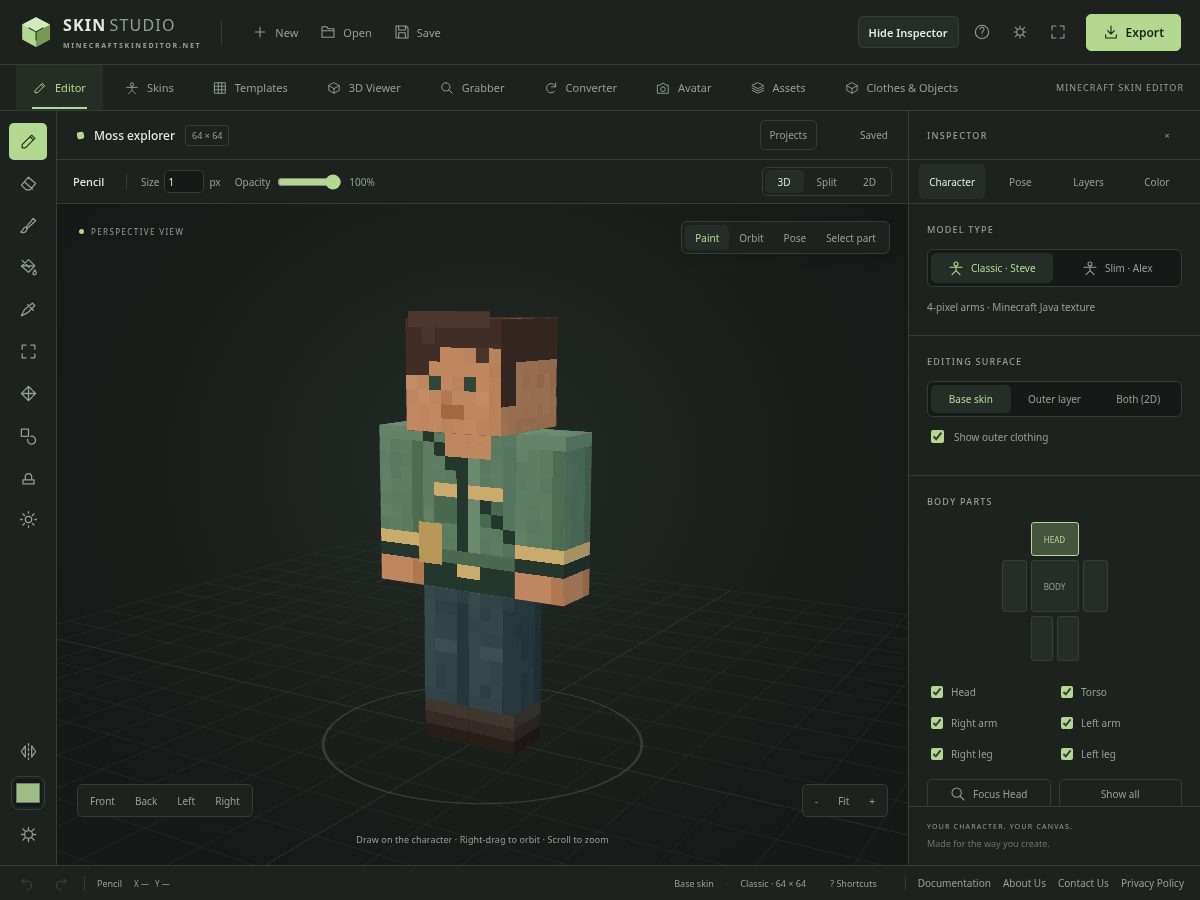
Task: Click the gear-like icon below color swatch
Action: [x=28, y=834]
